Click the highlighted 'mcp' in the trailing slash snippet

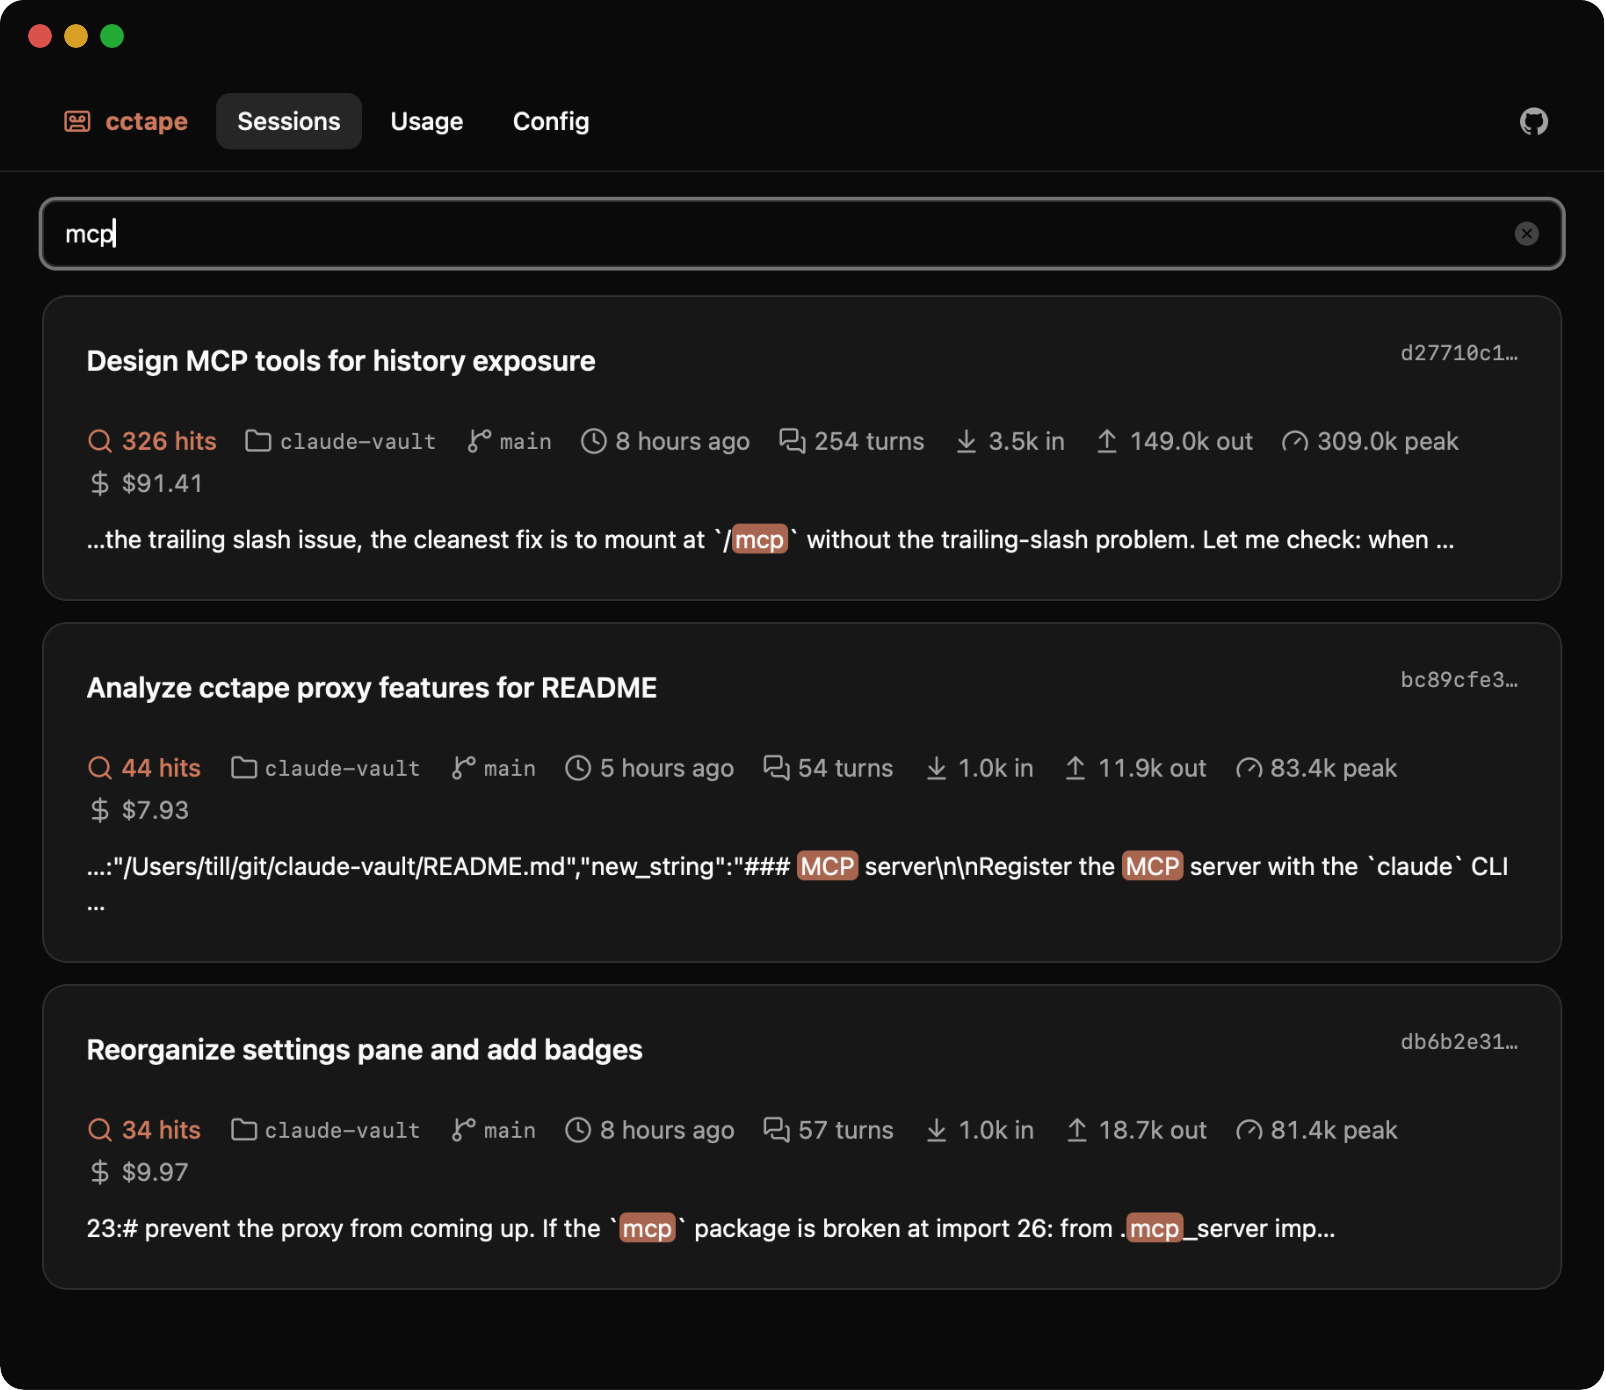coord(760,540)
